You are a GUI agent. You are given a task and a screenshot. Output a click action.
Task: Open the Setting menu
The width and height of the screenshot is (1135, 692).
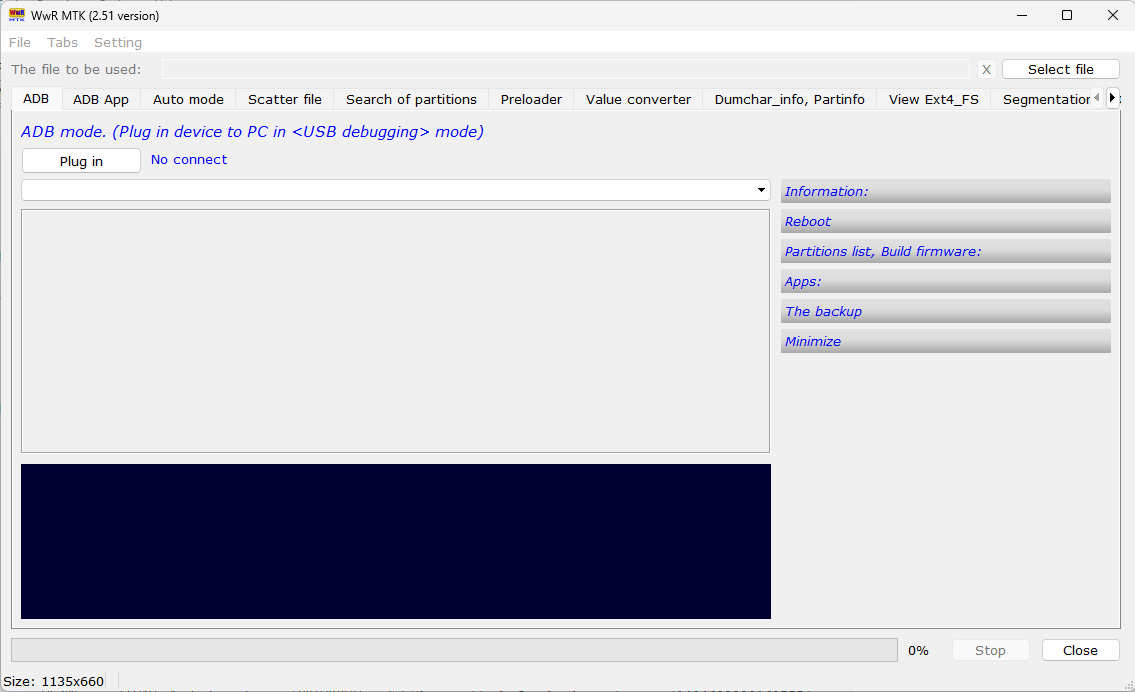117,42
